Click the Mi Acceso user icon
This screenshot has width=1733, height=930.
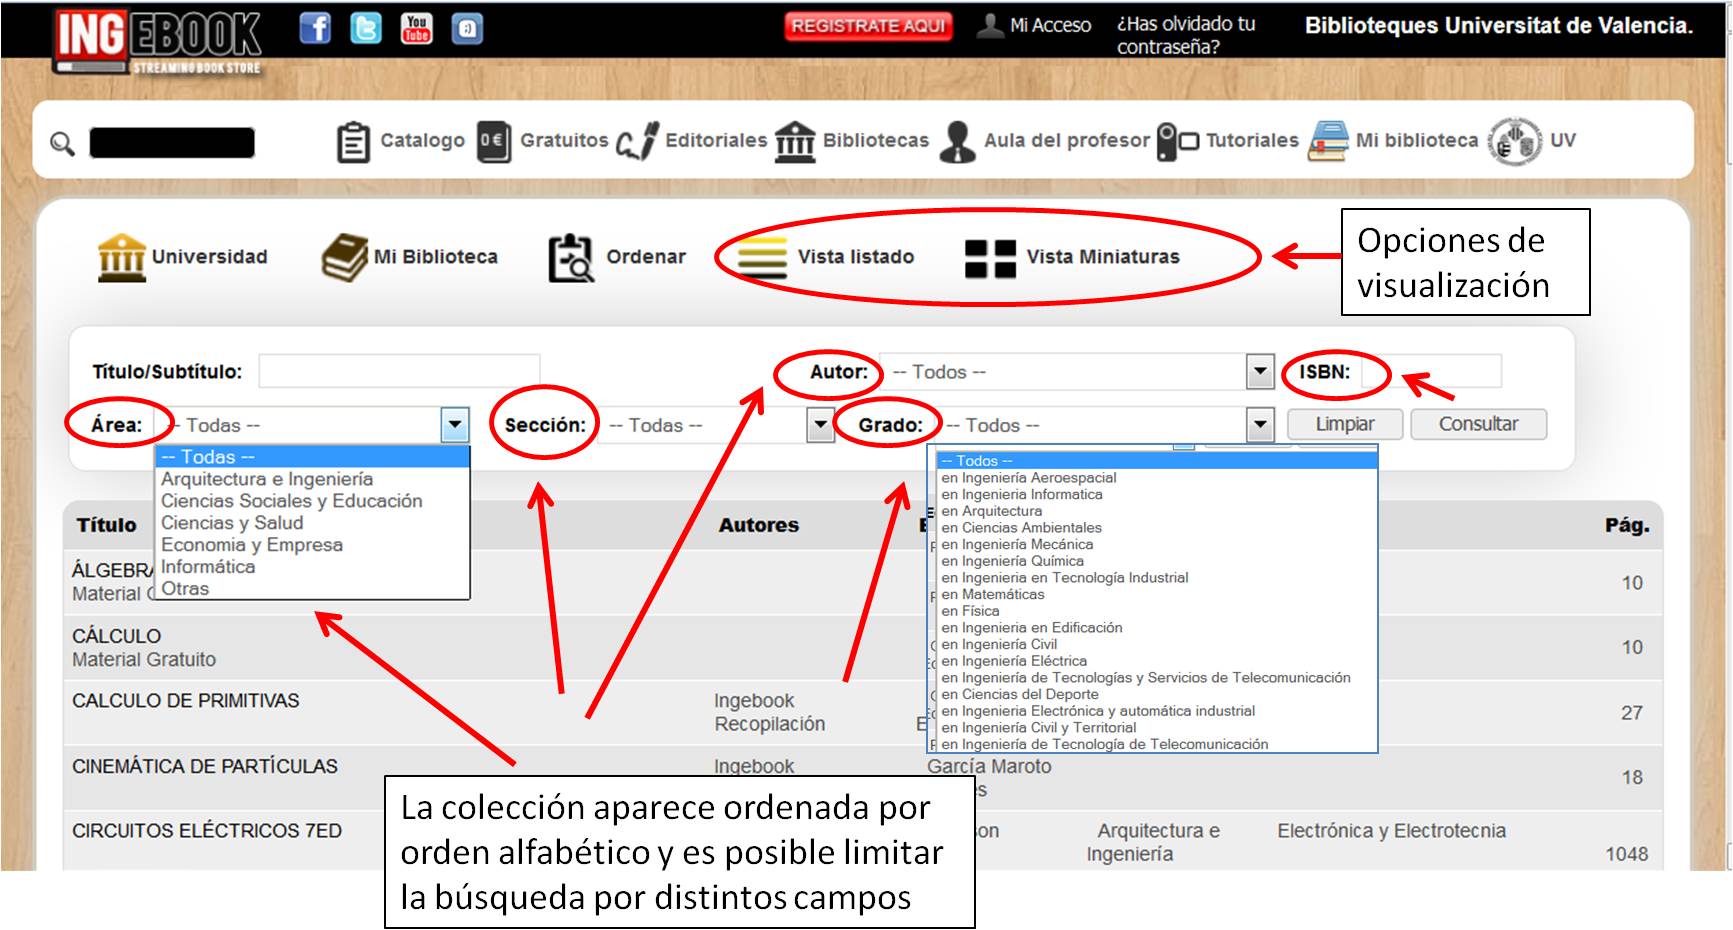[x=989, y=25]
